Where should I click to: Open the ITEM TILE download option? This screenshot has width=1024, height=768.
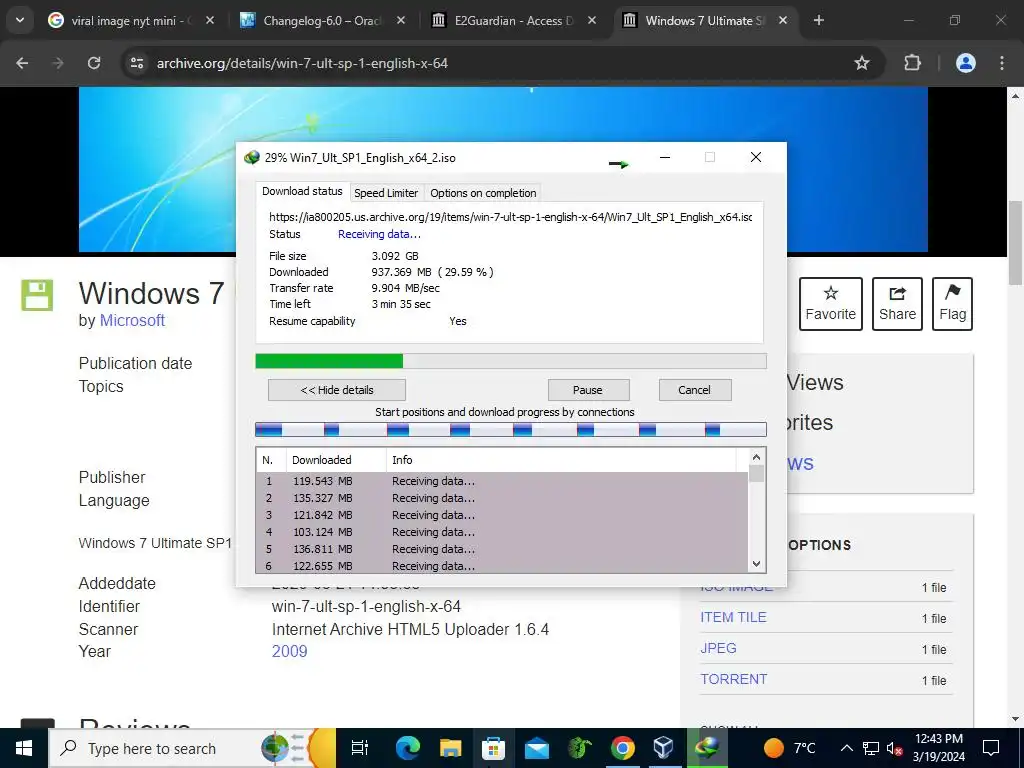[x=733, y=617]
